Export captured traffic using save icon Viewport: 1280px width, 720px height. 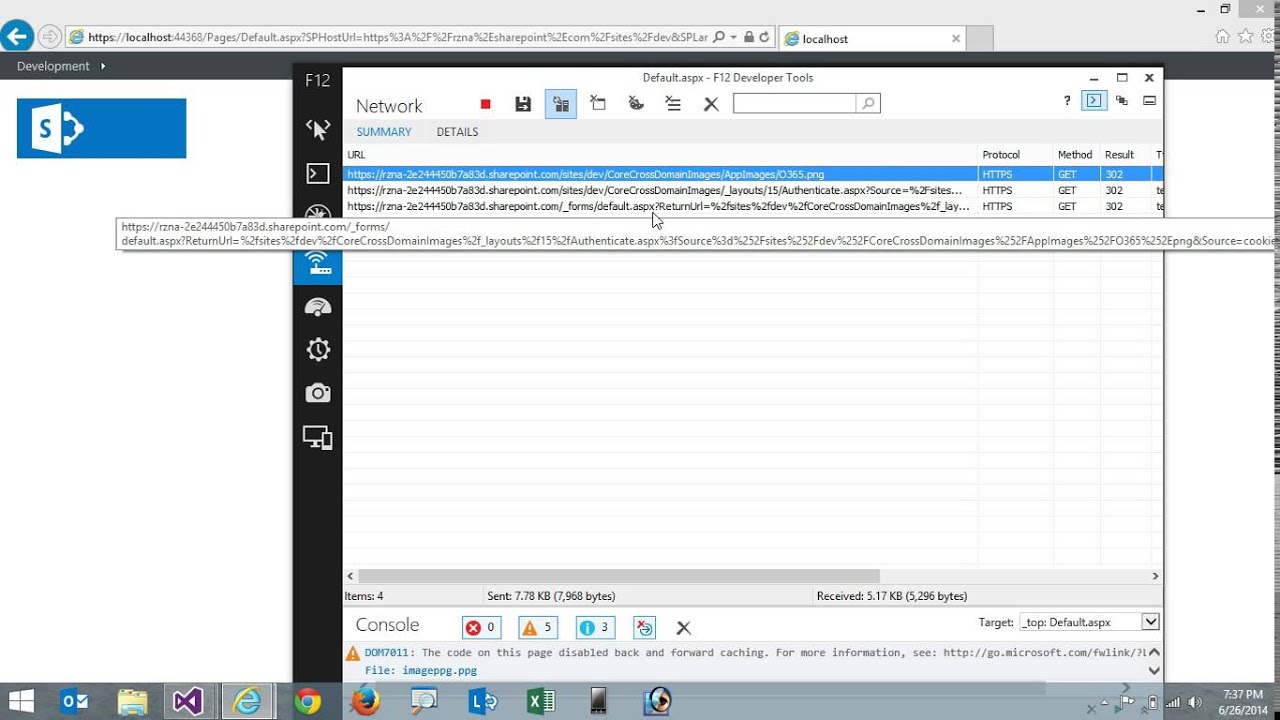point(522,104)
